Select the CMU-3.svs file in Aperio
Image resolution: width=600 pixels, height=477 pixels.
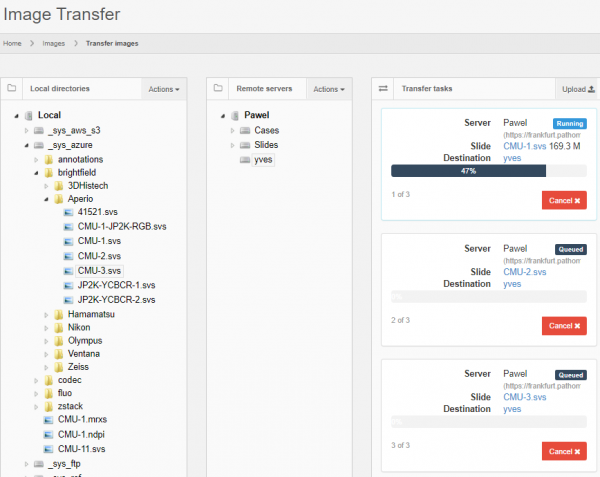pyautogui.click(x=99, y=271)
